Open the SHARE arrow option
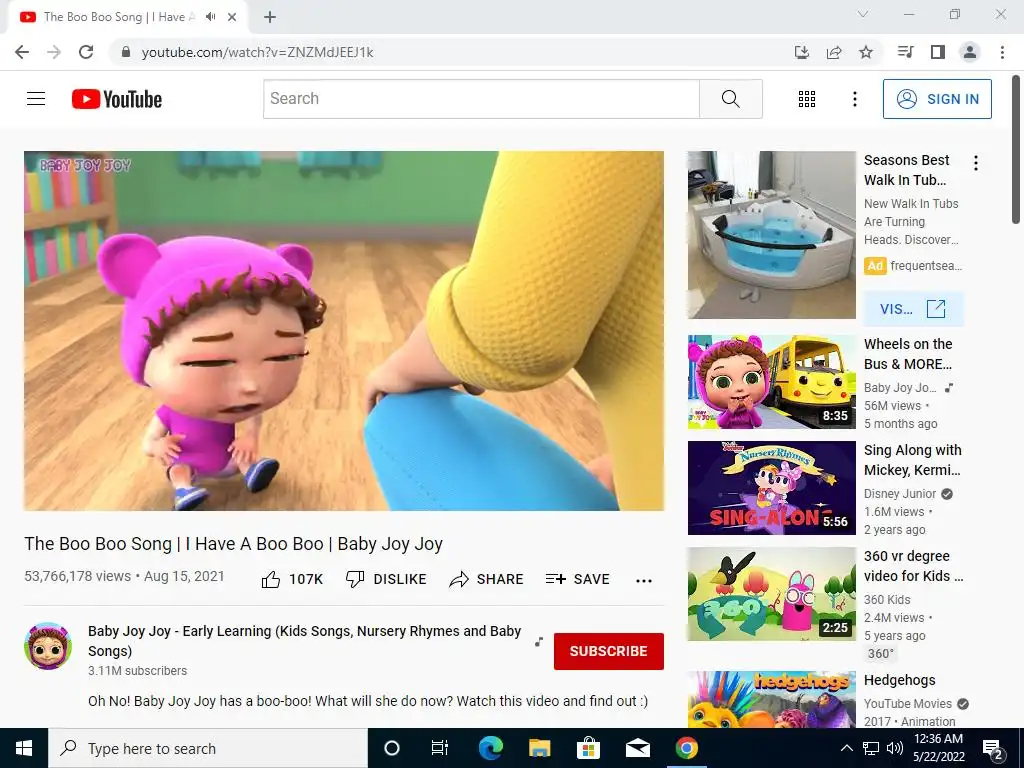Screen dimensions: 1024x768 (x=487, y=579)
